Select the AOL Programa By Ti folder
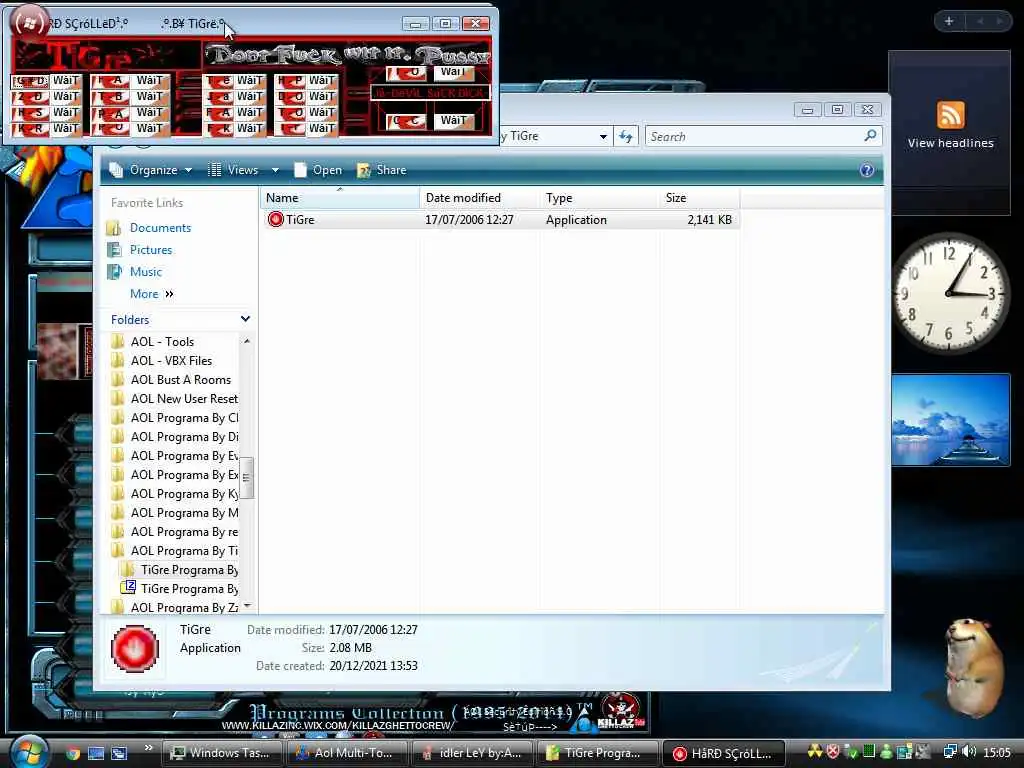Image resolution: width=1024 pixels, height=768 pixels. (x=184, y=551)
